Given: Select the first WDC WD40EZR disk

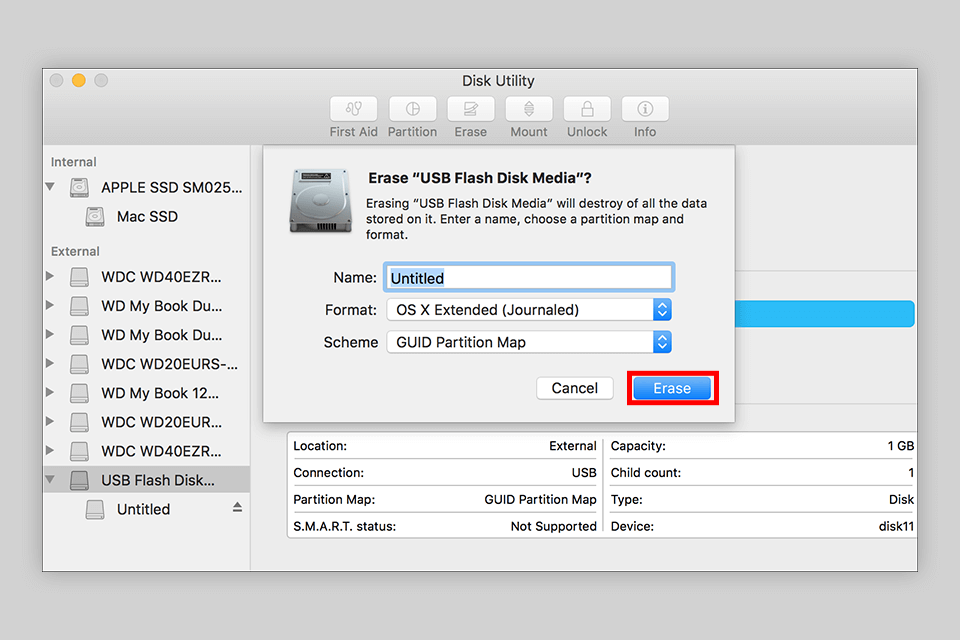Looking at the screenshot, I should pyautogui.click(x=161, y=276).
